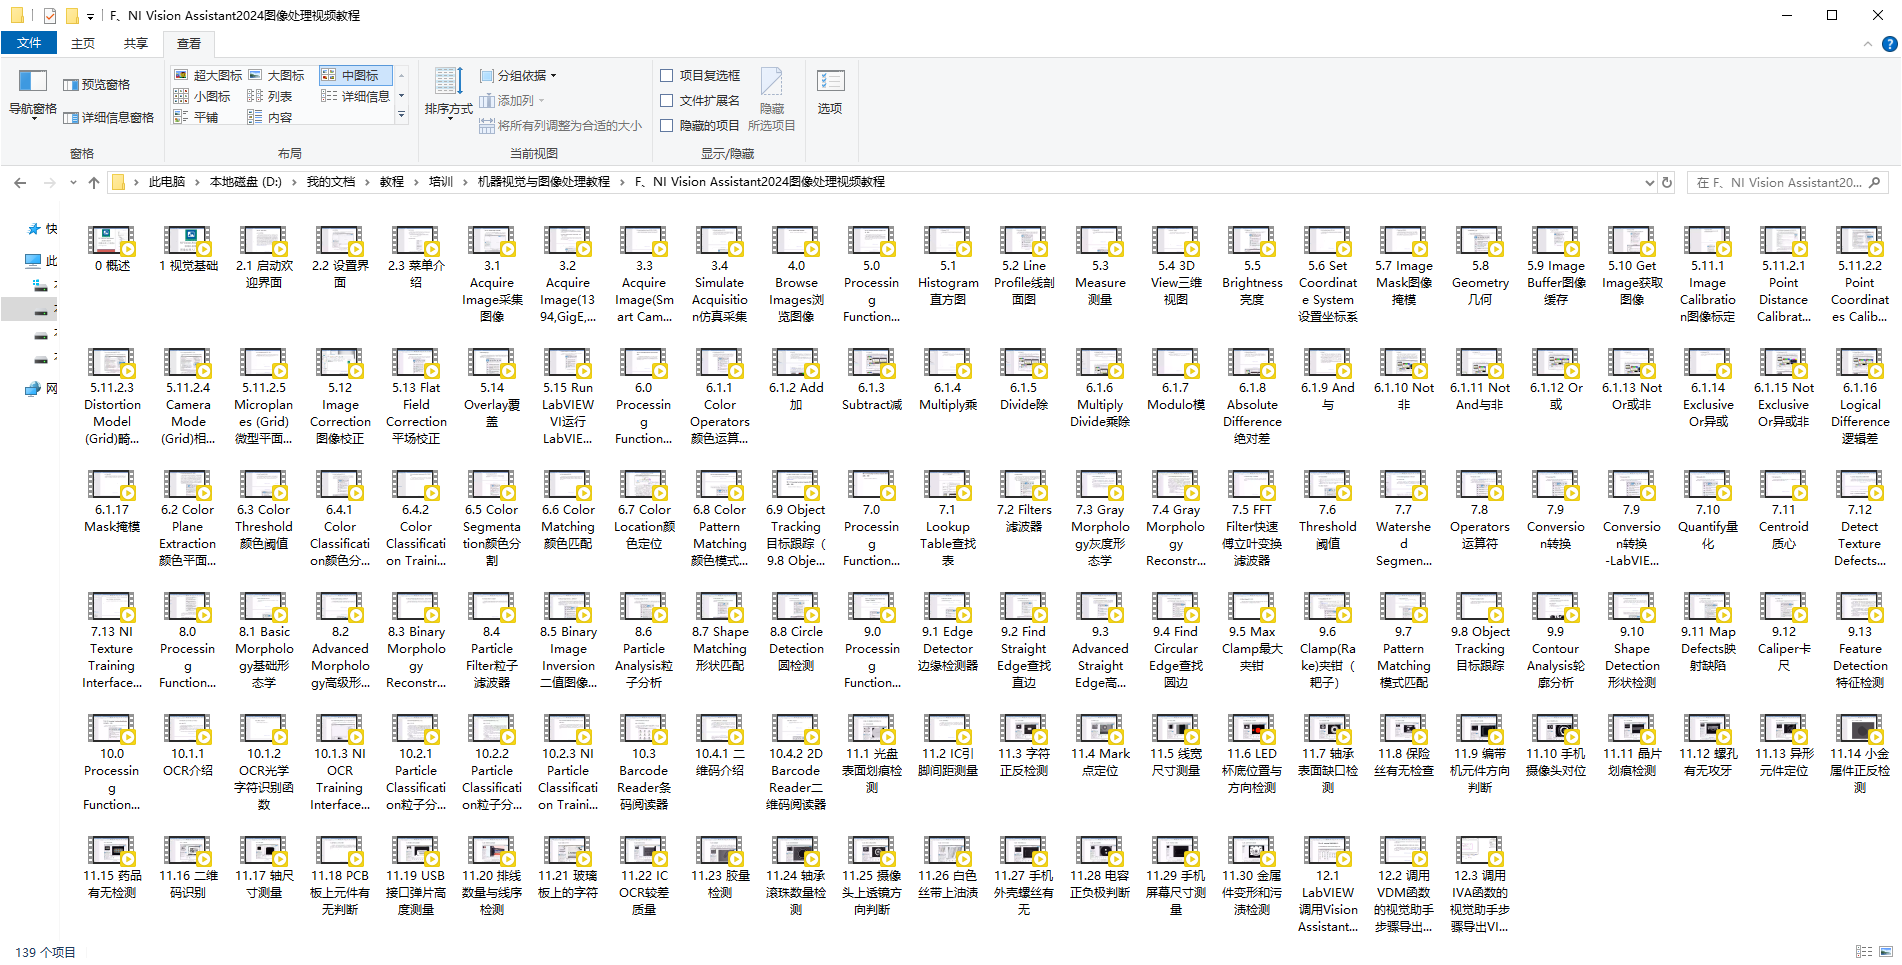Click 此电脑 in the address breadcrumb

(x=167, y=182)
